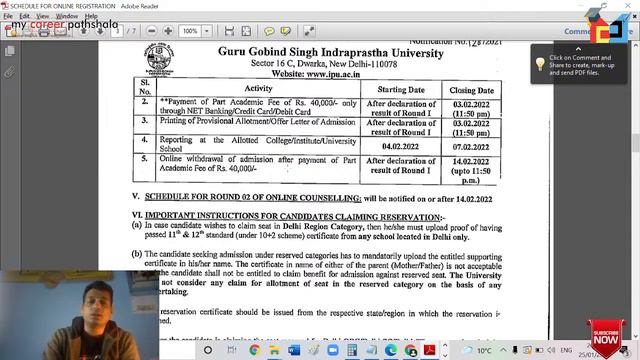Click 'SCHEDULE FOR ROUND 02 OF ONLINE COUNSELLING' heading

(x=253, y=198)
